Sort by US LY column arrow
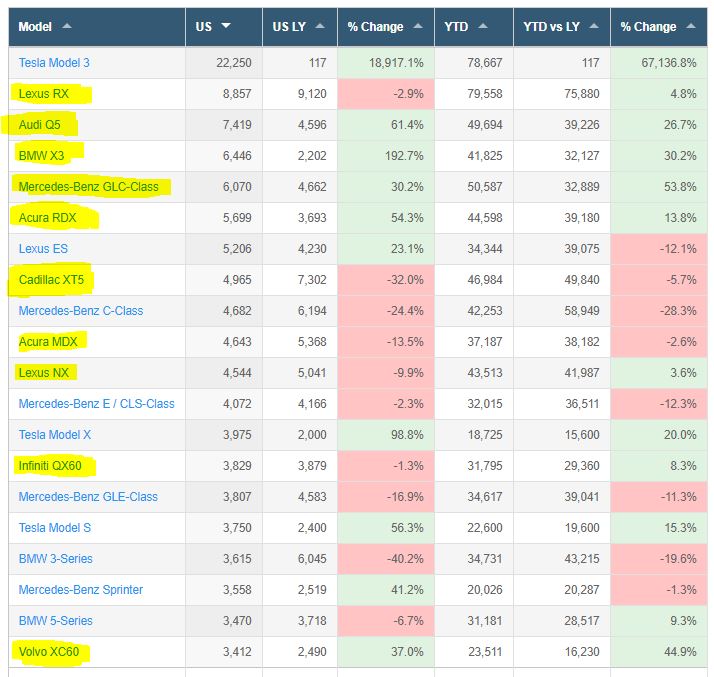Viewport: 714px width, 677px height. pyautogui.click(x=320, y=26)
